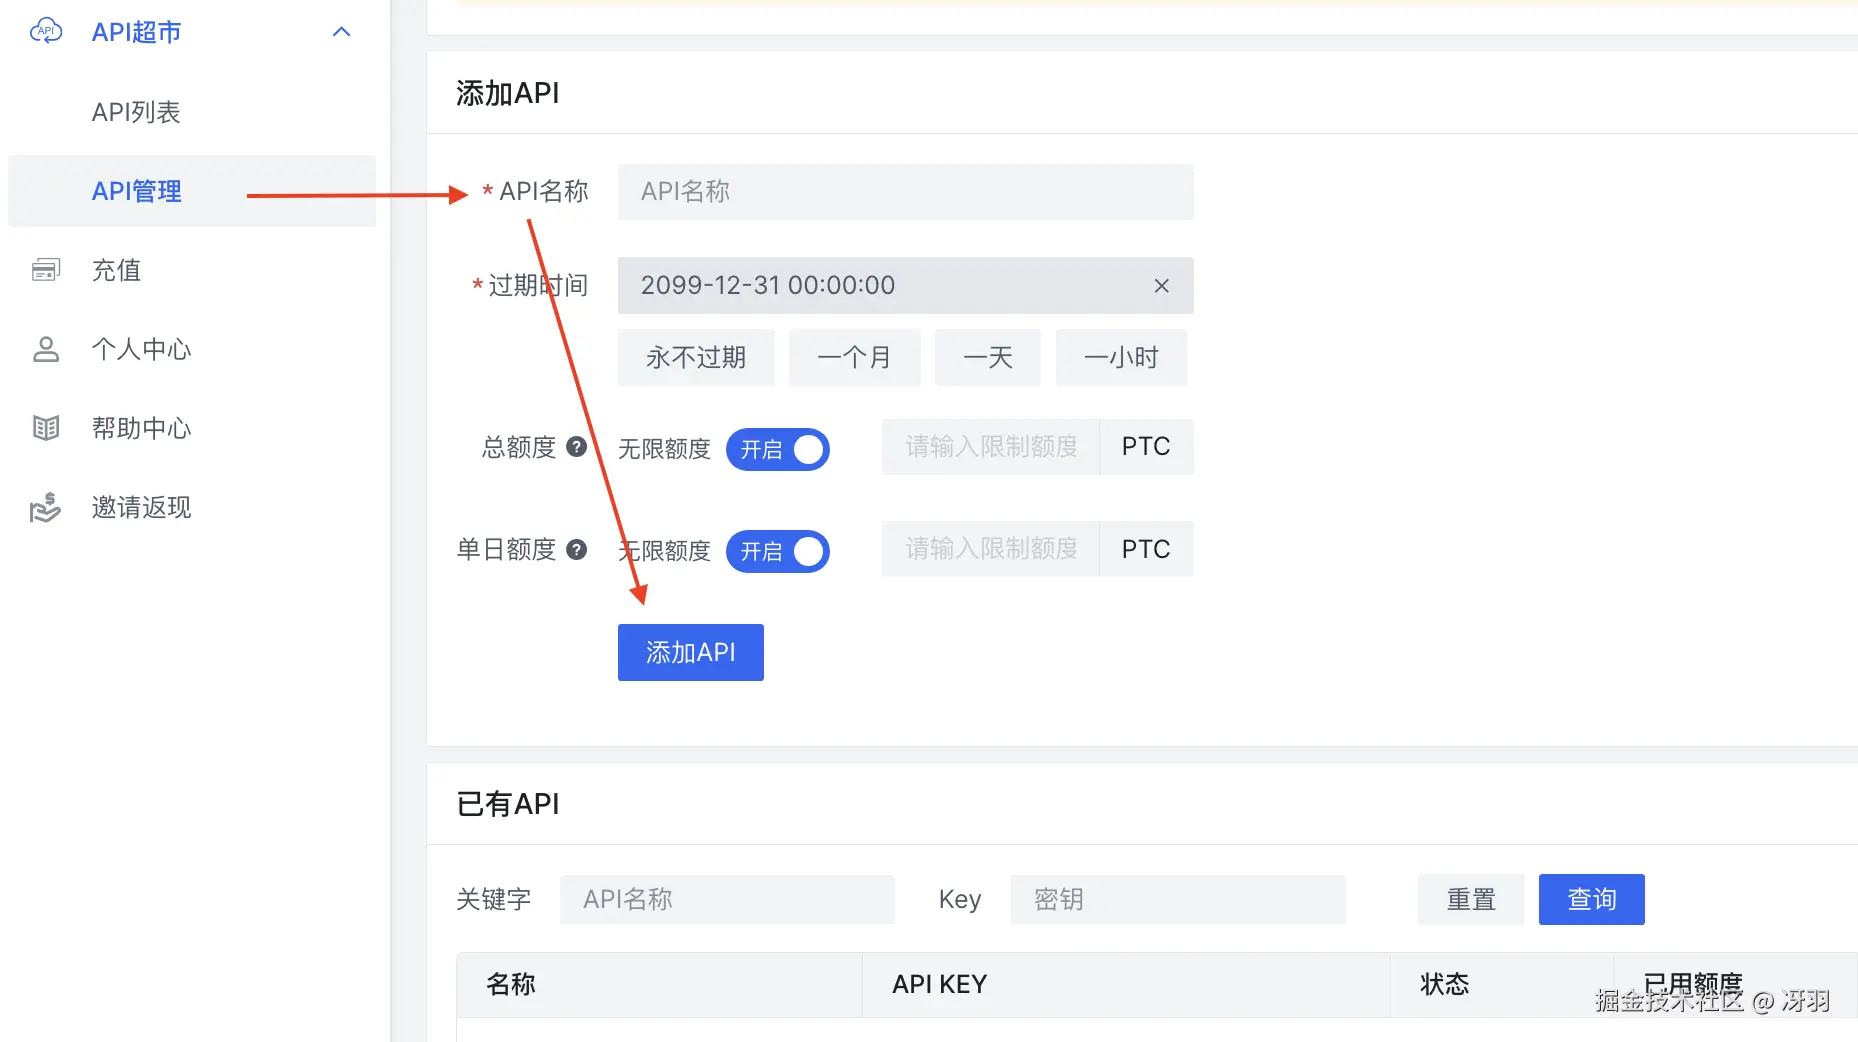1858x1042 pixels.
Task: Click the 添加API submit button
Action: pyautogui.click(x=690, y=652)
